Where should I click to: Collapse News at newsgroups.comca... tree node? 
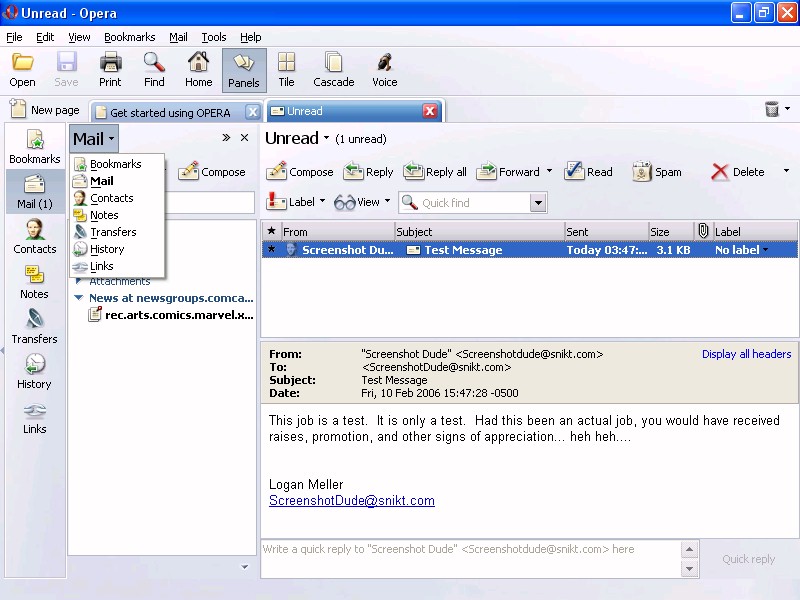coord(79,297)
